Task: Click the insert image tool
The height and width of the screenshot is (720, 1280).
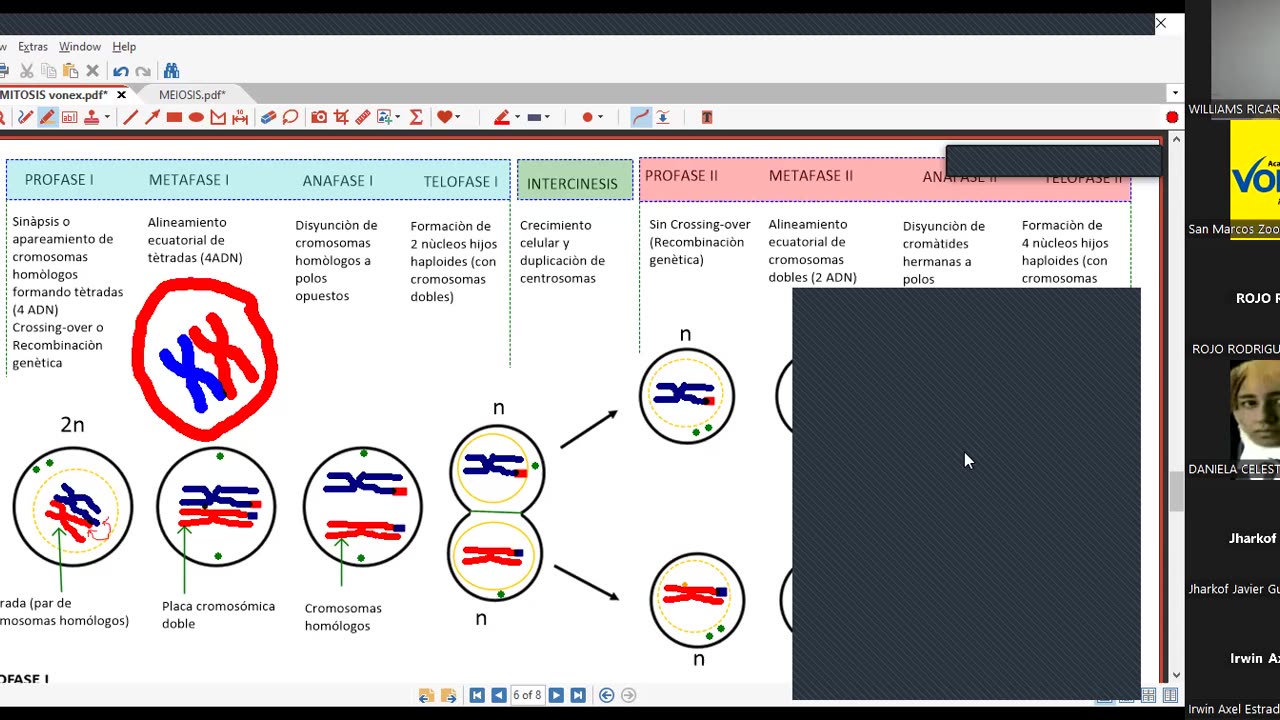Action: 385,117
